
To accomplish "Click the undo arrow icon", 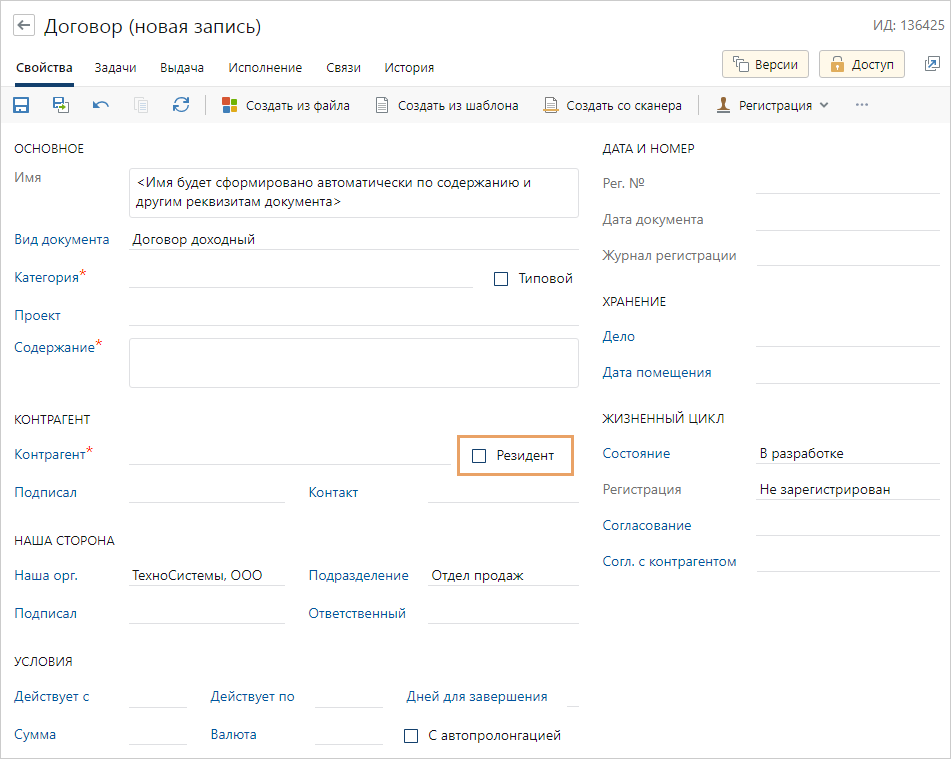I will (101, 105).
